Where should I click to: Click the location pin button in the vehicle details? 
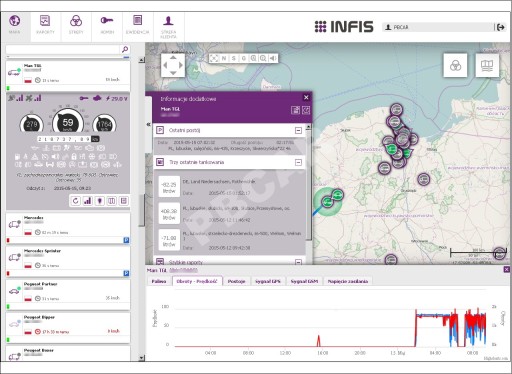pyautogui.click(x=100, y=201)
